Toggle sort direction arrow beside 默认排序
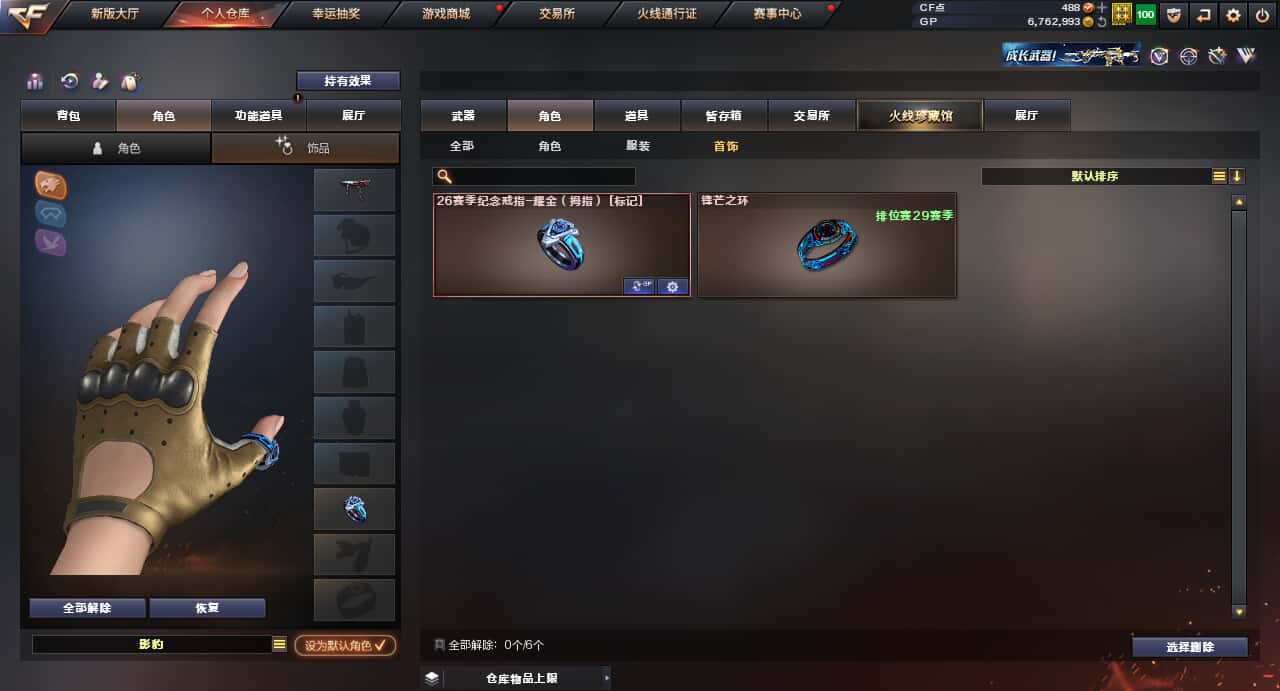This screenshot has width=1280, height=691. coord(1237,176)
